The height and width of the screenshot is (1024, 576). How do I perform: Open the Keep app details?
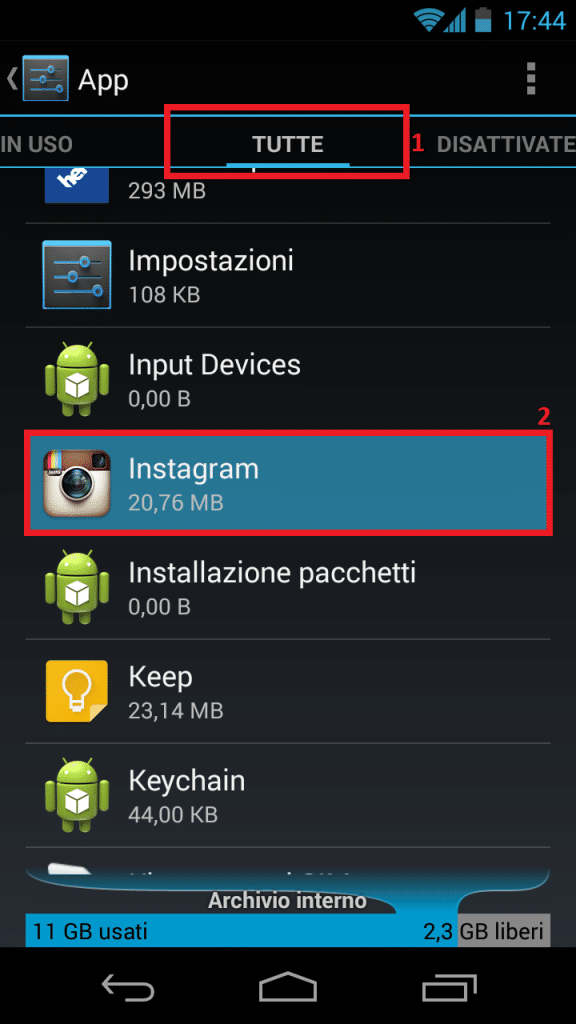(x=288, y=692)
